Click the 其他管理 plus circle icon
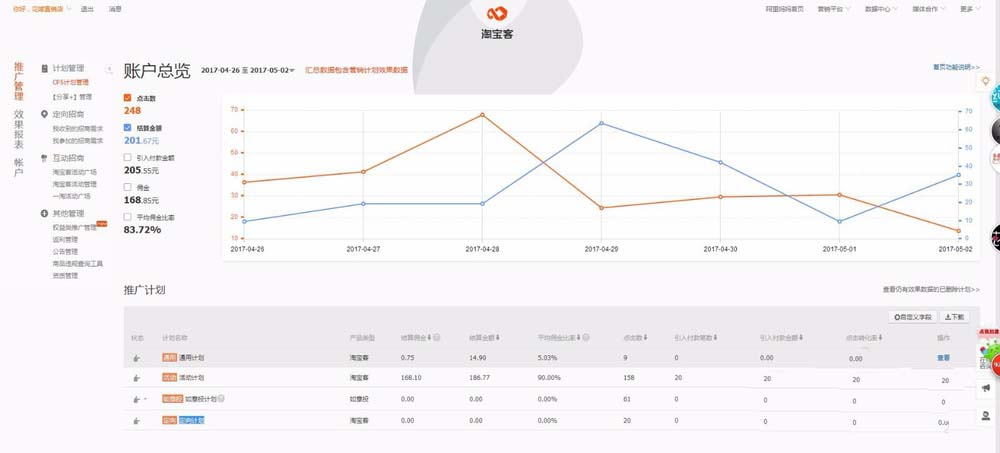Screen dimensions: 1000x453 point(44,214)
